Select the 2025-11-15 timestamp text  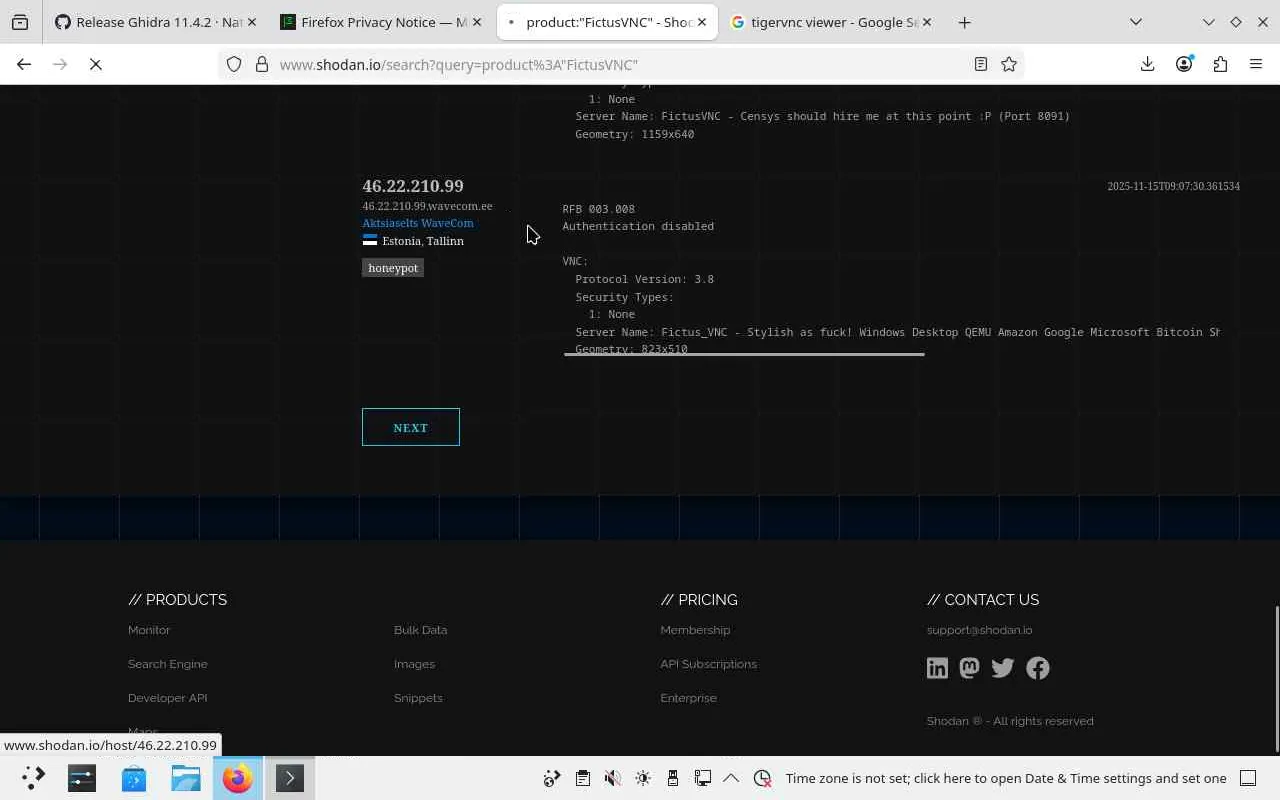pyautogui.click(x=1173, y=186)
